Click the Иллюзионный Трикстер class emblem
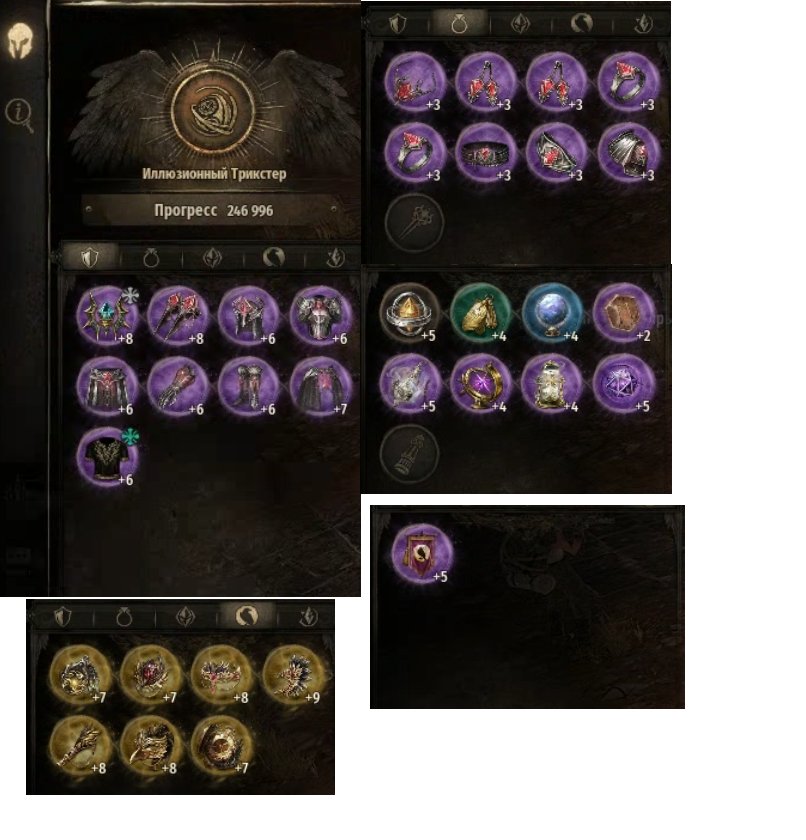The height and width of the screenshot is (840, 806). [213, 111]
